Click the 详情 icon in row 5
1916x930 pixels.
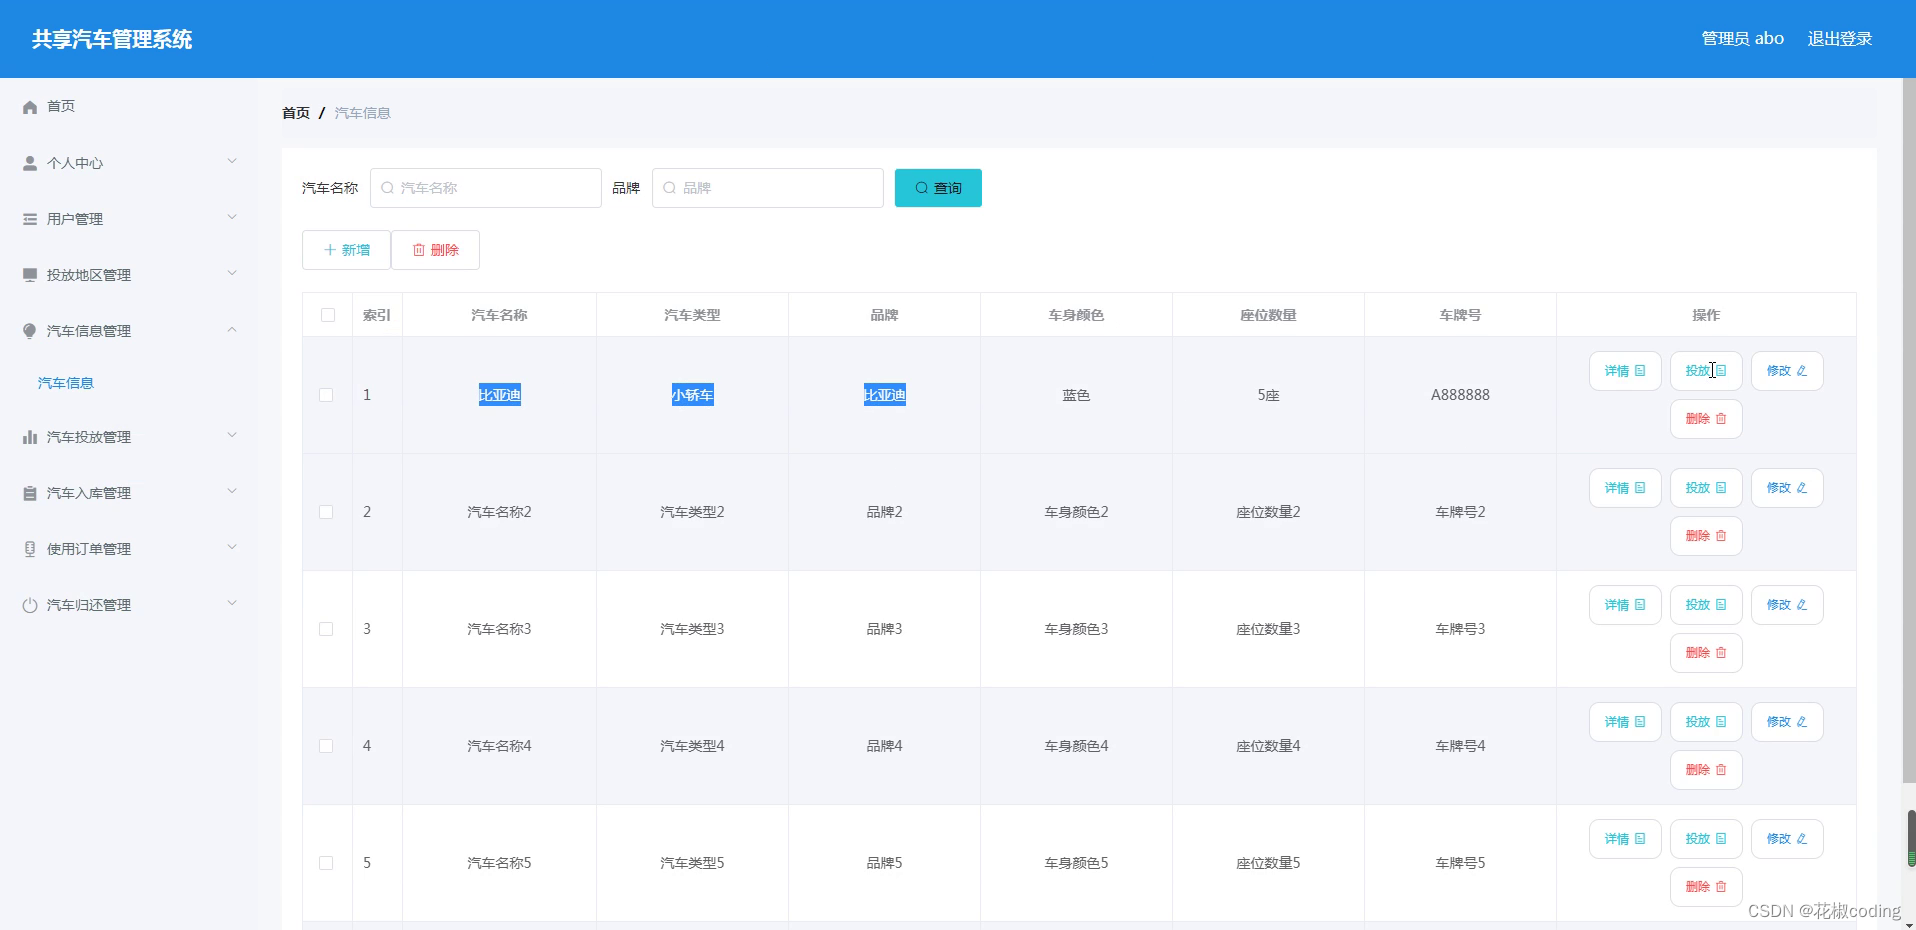click(1640, 839)
